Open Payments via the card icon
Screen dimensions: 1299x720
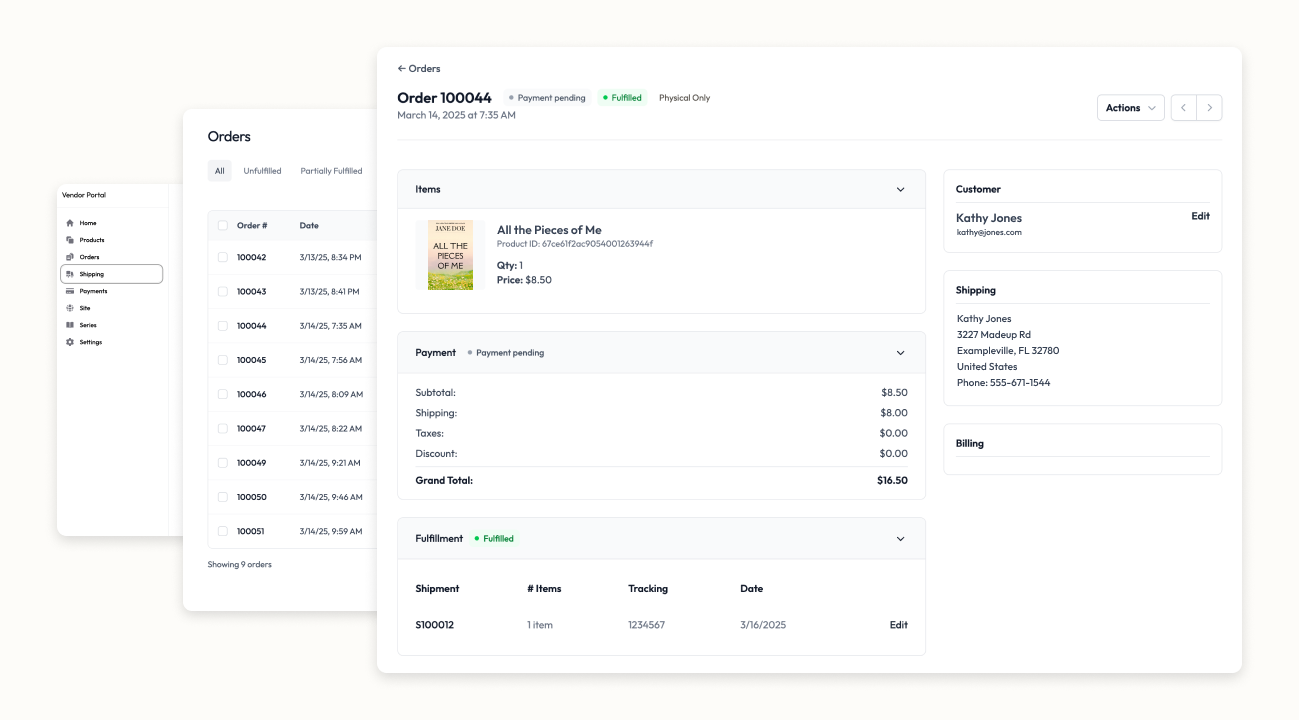coord(70,291)
